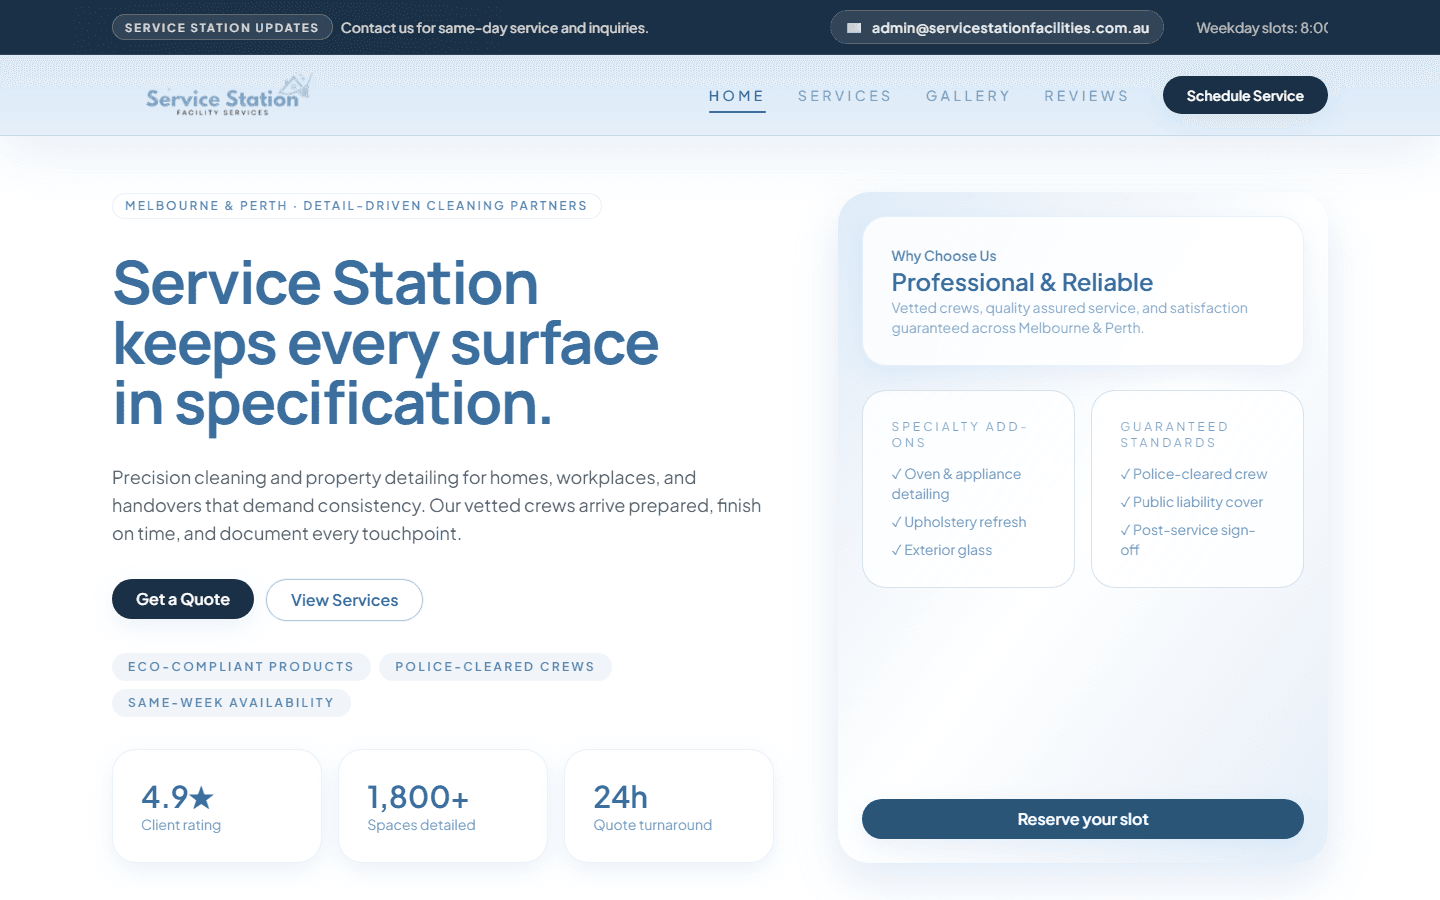1440x900 pixels.
Task: Click the Get a Quote button
Action: coord(183,599)
